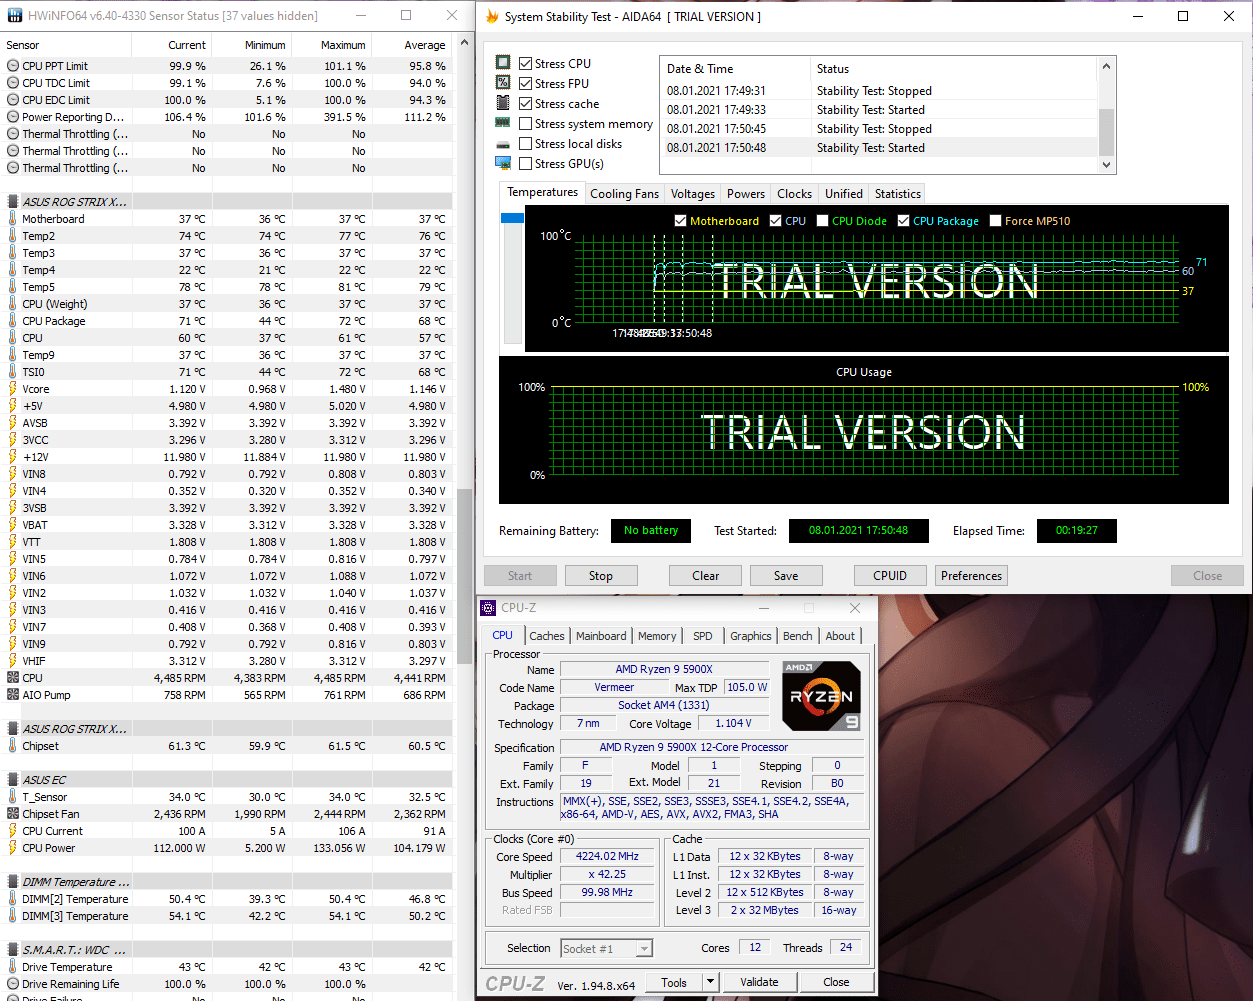Switch to Graphics tab in CPU-Z

pos(751,636)
